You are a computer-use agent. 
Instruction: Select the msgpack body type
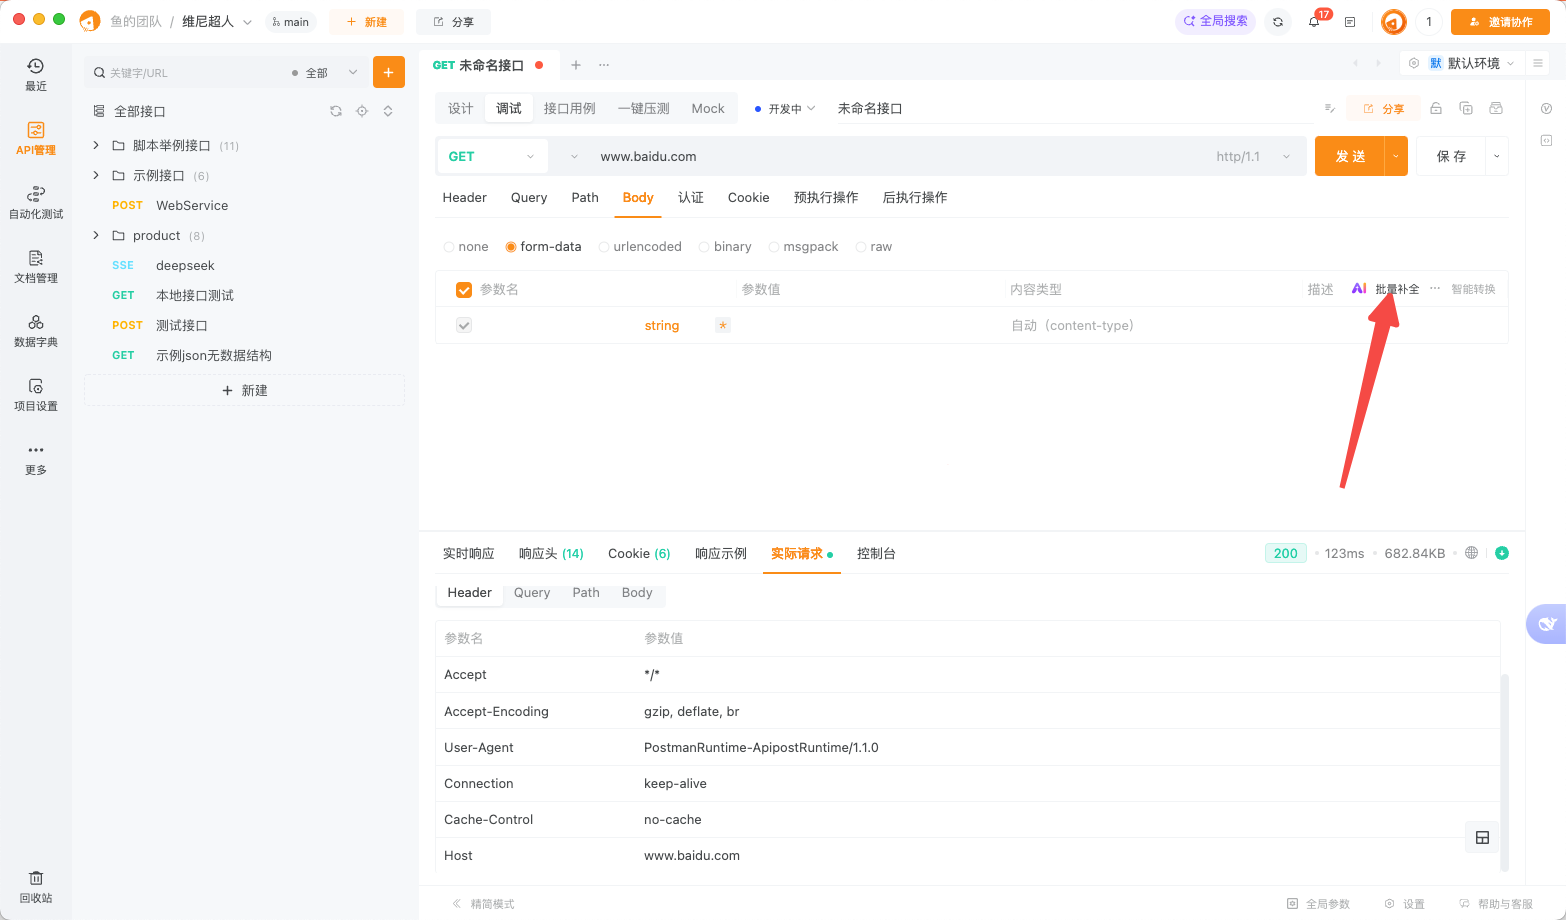point(803,246)
